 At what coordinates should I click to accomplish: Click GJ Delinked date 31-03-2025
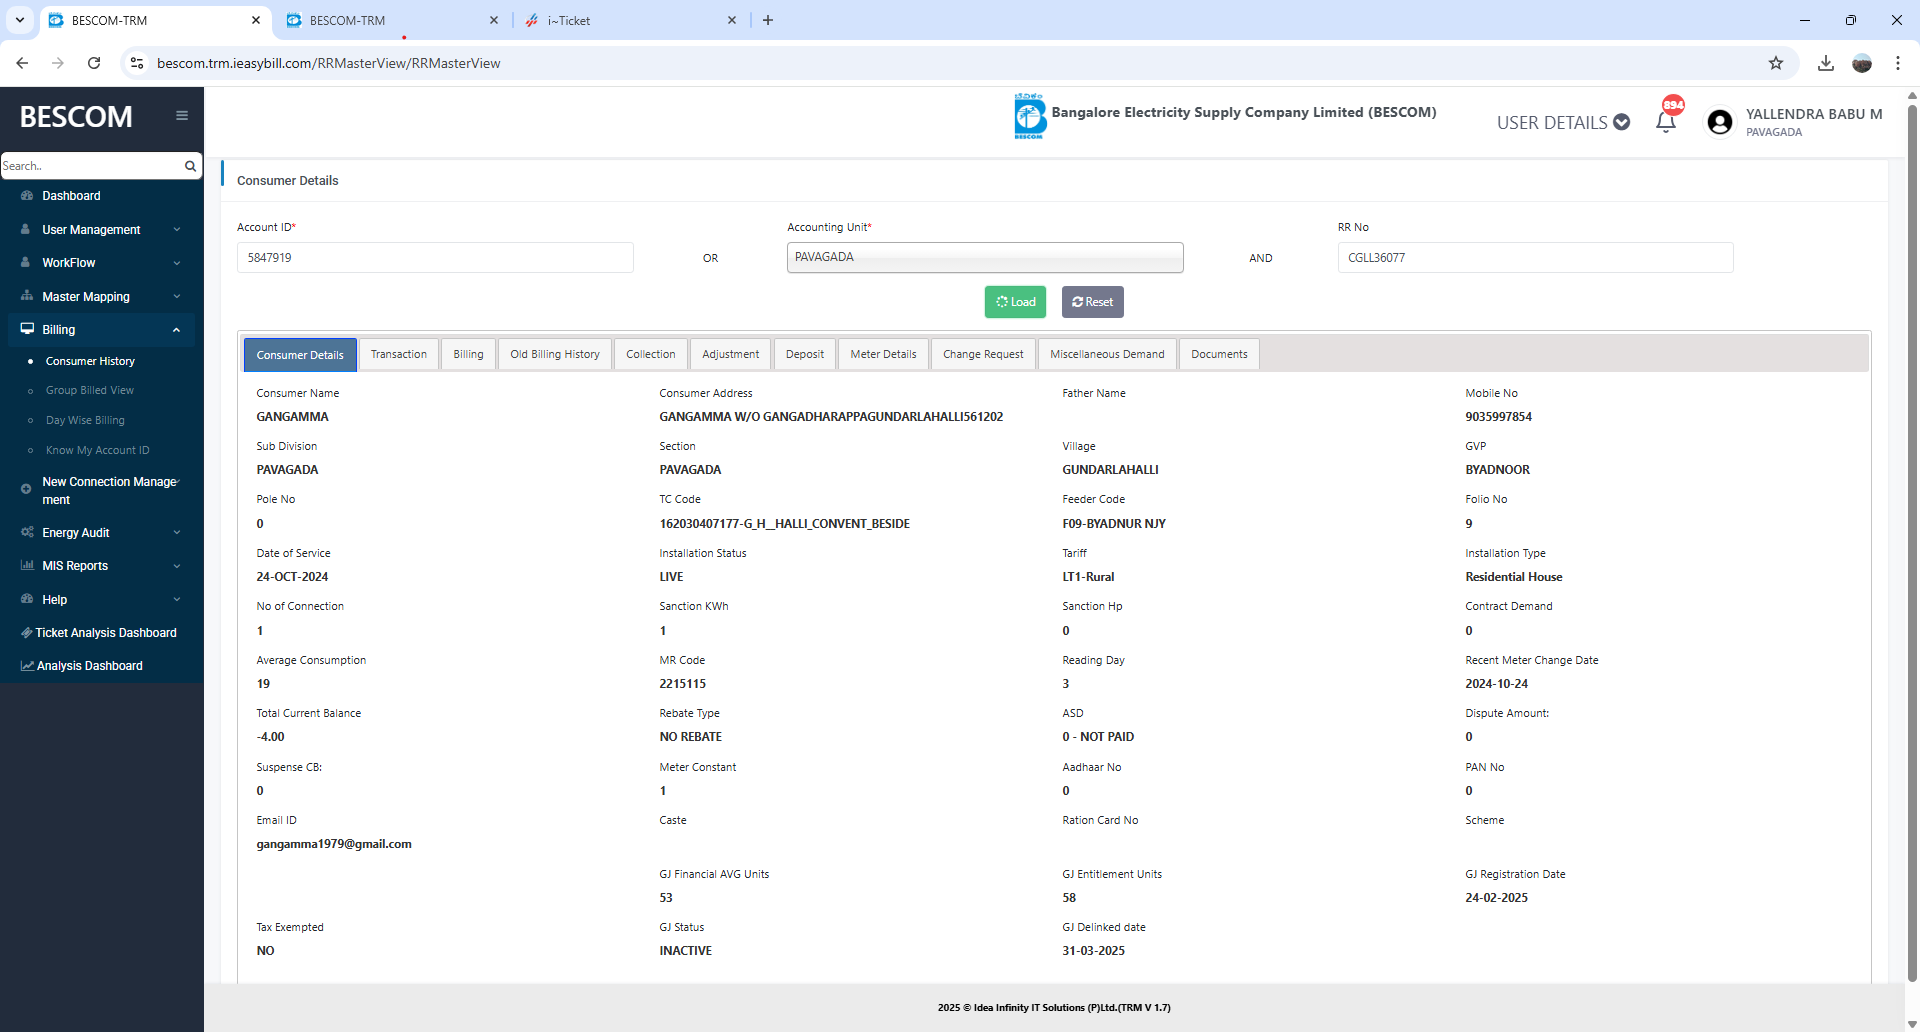(1093, 951)
